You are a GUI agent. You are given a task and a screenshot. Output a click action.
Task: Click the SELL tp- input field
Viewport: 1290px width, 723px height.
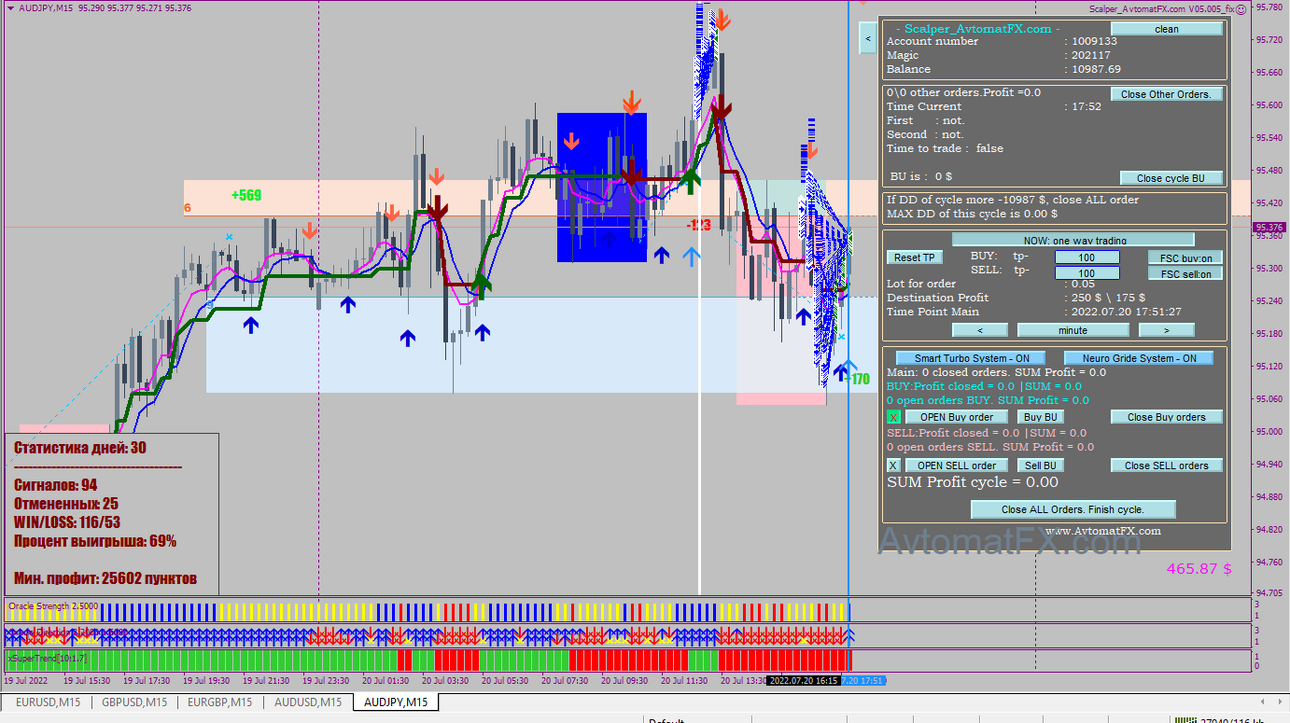pos(1087,273)
